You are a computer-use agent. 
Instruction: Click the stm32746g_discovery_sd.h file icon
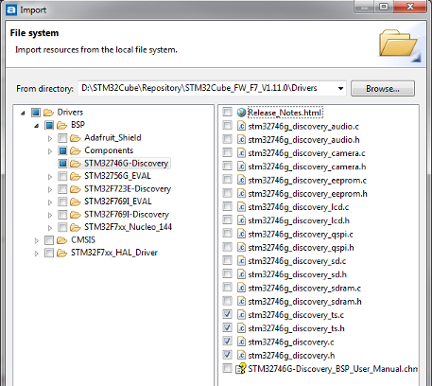(x=241, y=274)
